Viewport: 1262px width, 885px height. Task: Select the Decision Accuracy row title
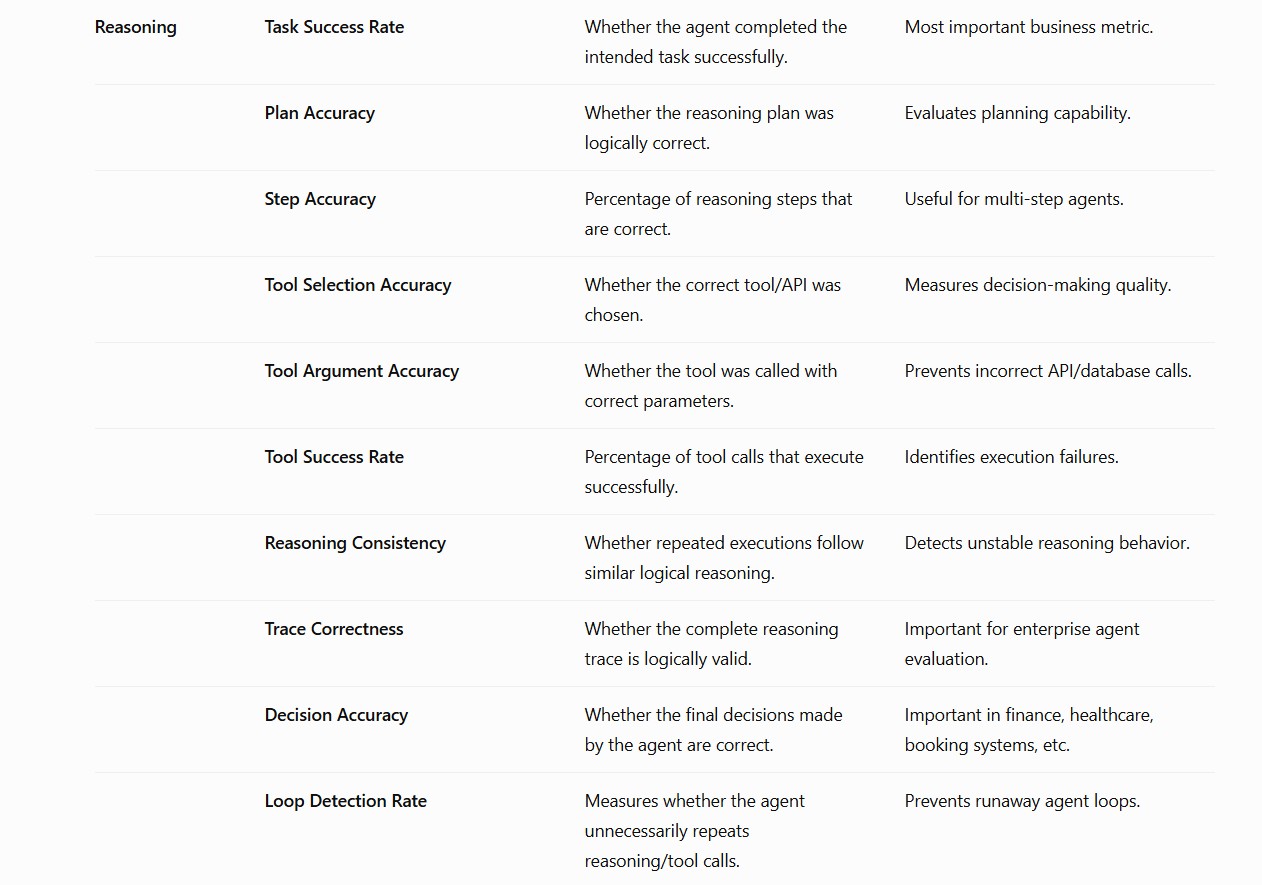pyautogui.click(x=336, y=716)
